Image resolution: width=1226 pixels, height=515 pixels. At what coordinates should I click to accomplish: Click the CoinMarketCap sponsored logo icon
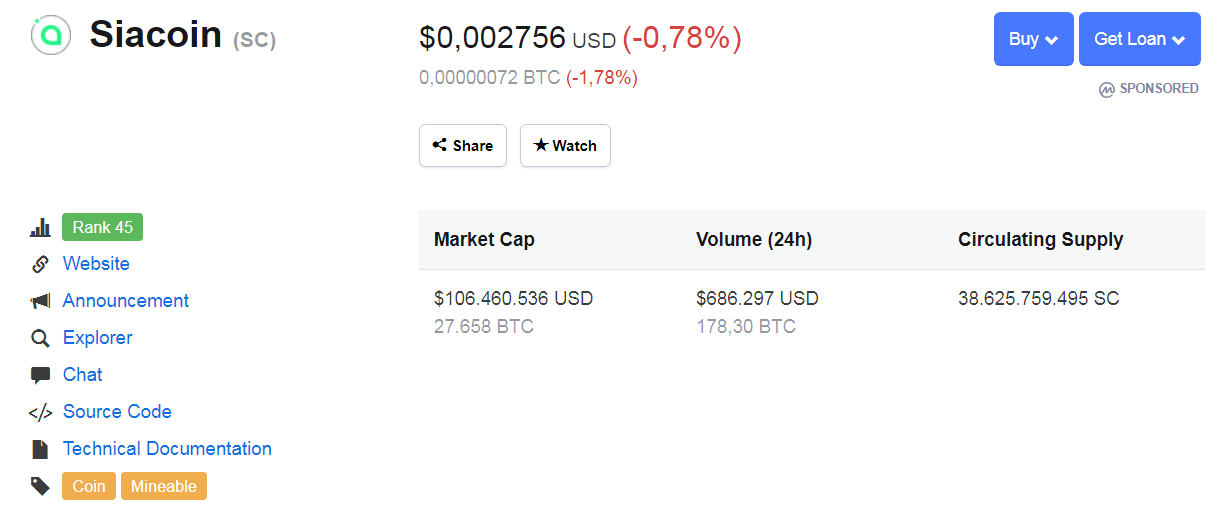point(1107,89)
